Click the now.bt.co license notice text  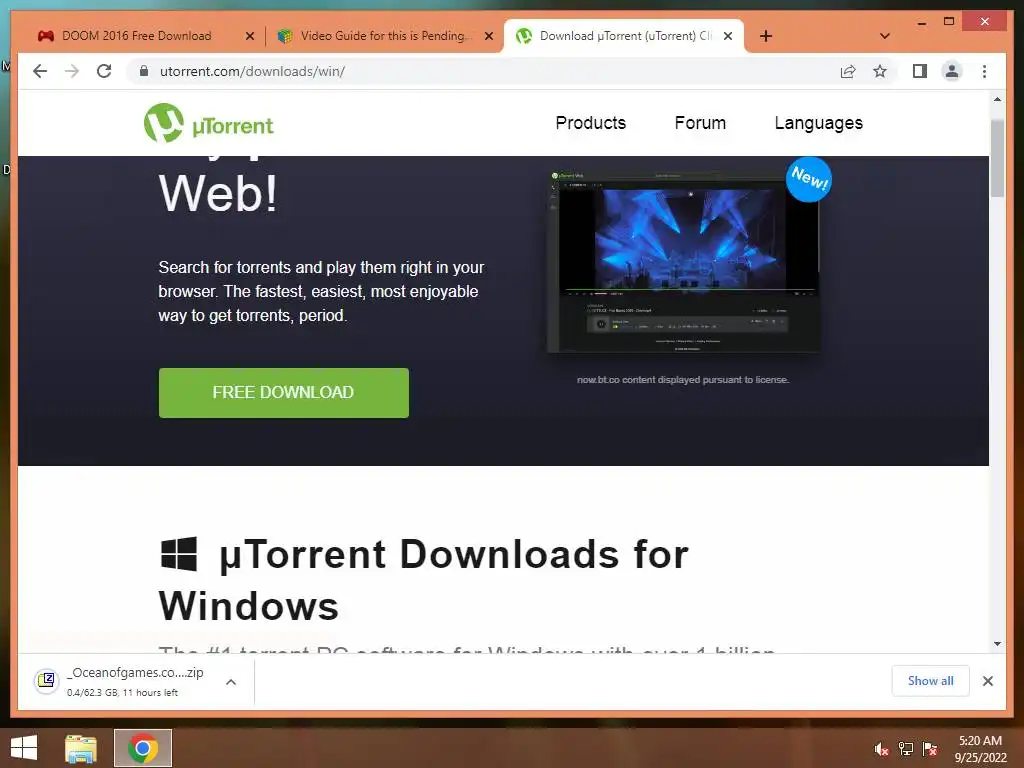[683, 379]
